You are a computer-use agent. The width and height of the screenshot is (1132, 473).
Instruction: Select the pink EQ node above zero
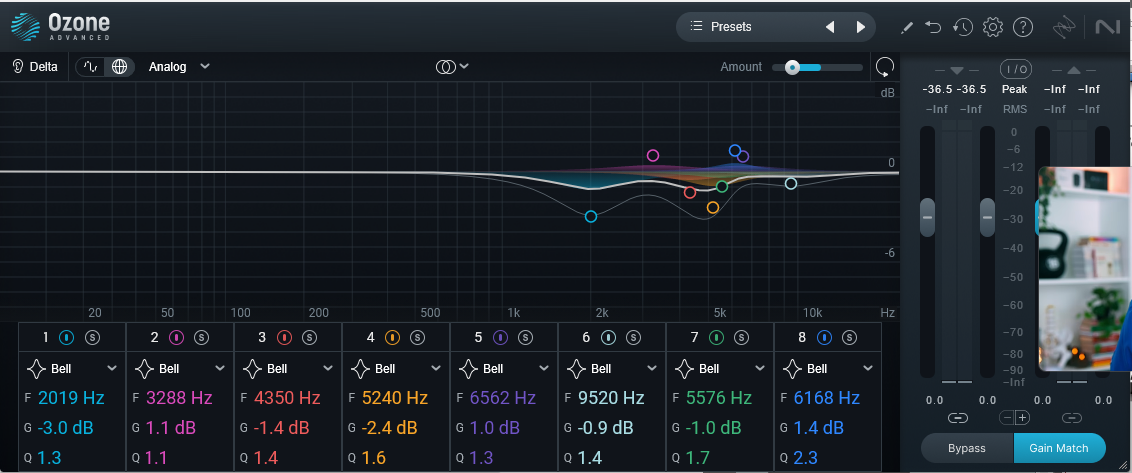(653, 155)
